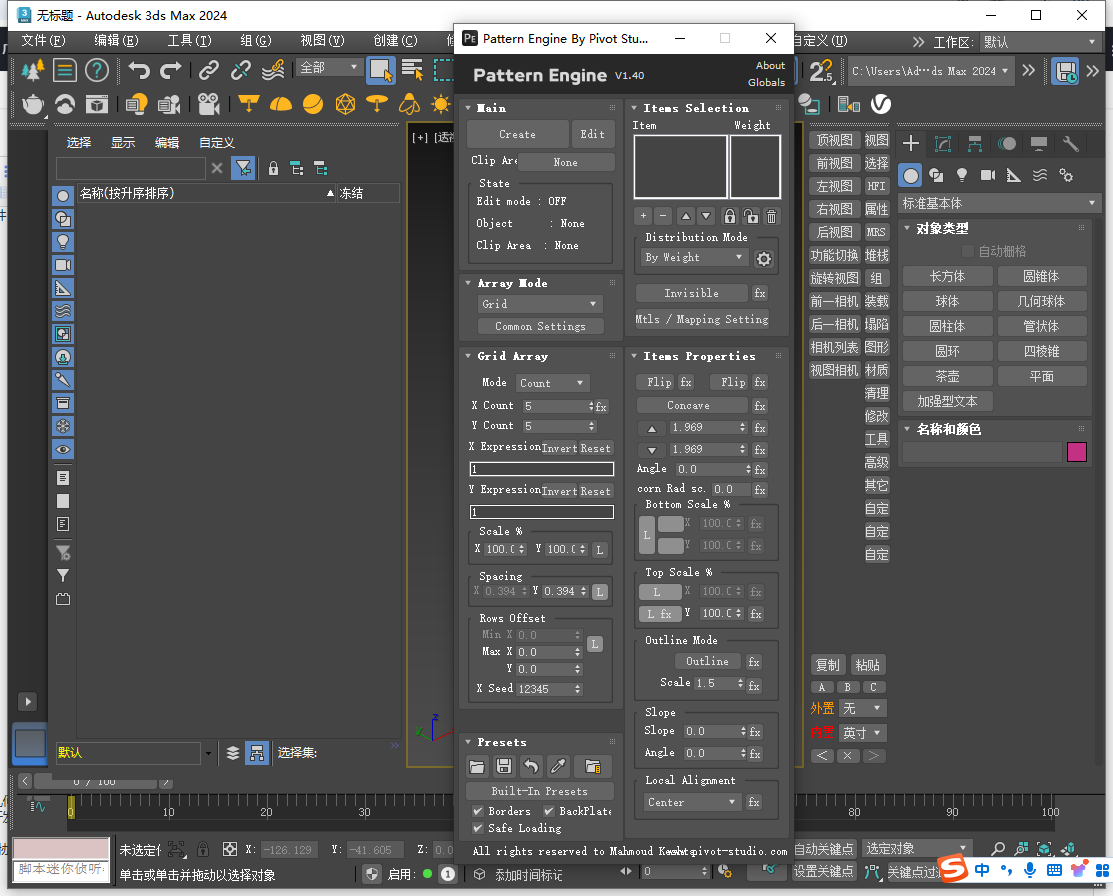Screen dimensions: 1113x896
Task: Open the Local Alignment Center dropdown
Action: [691, 802]
